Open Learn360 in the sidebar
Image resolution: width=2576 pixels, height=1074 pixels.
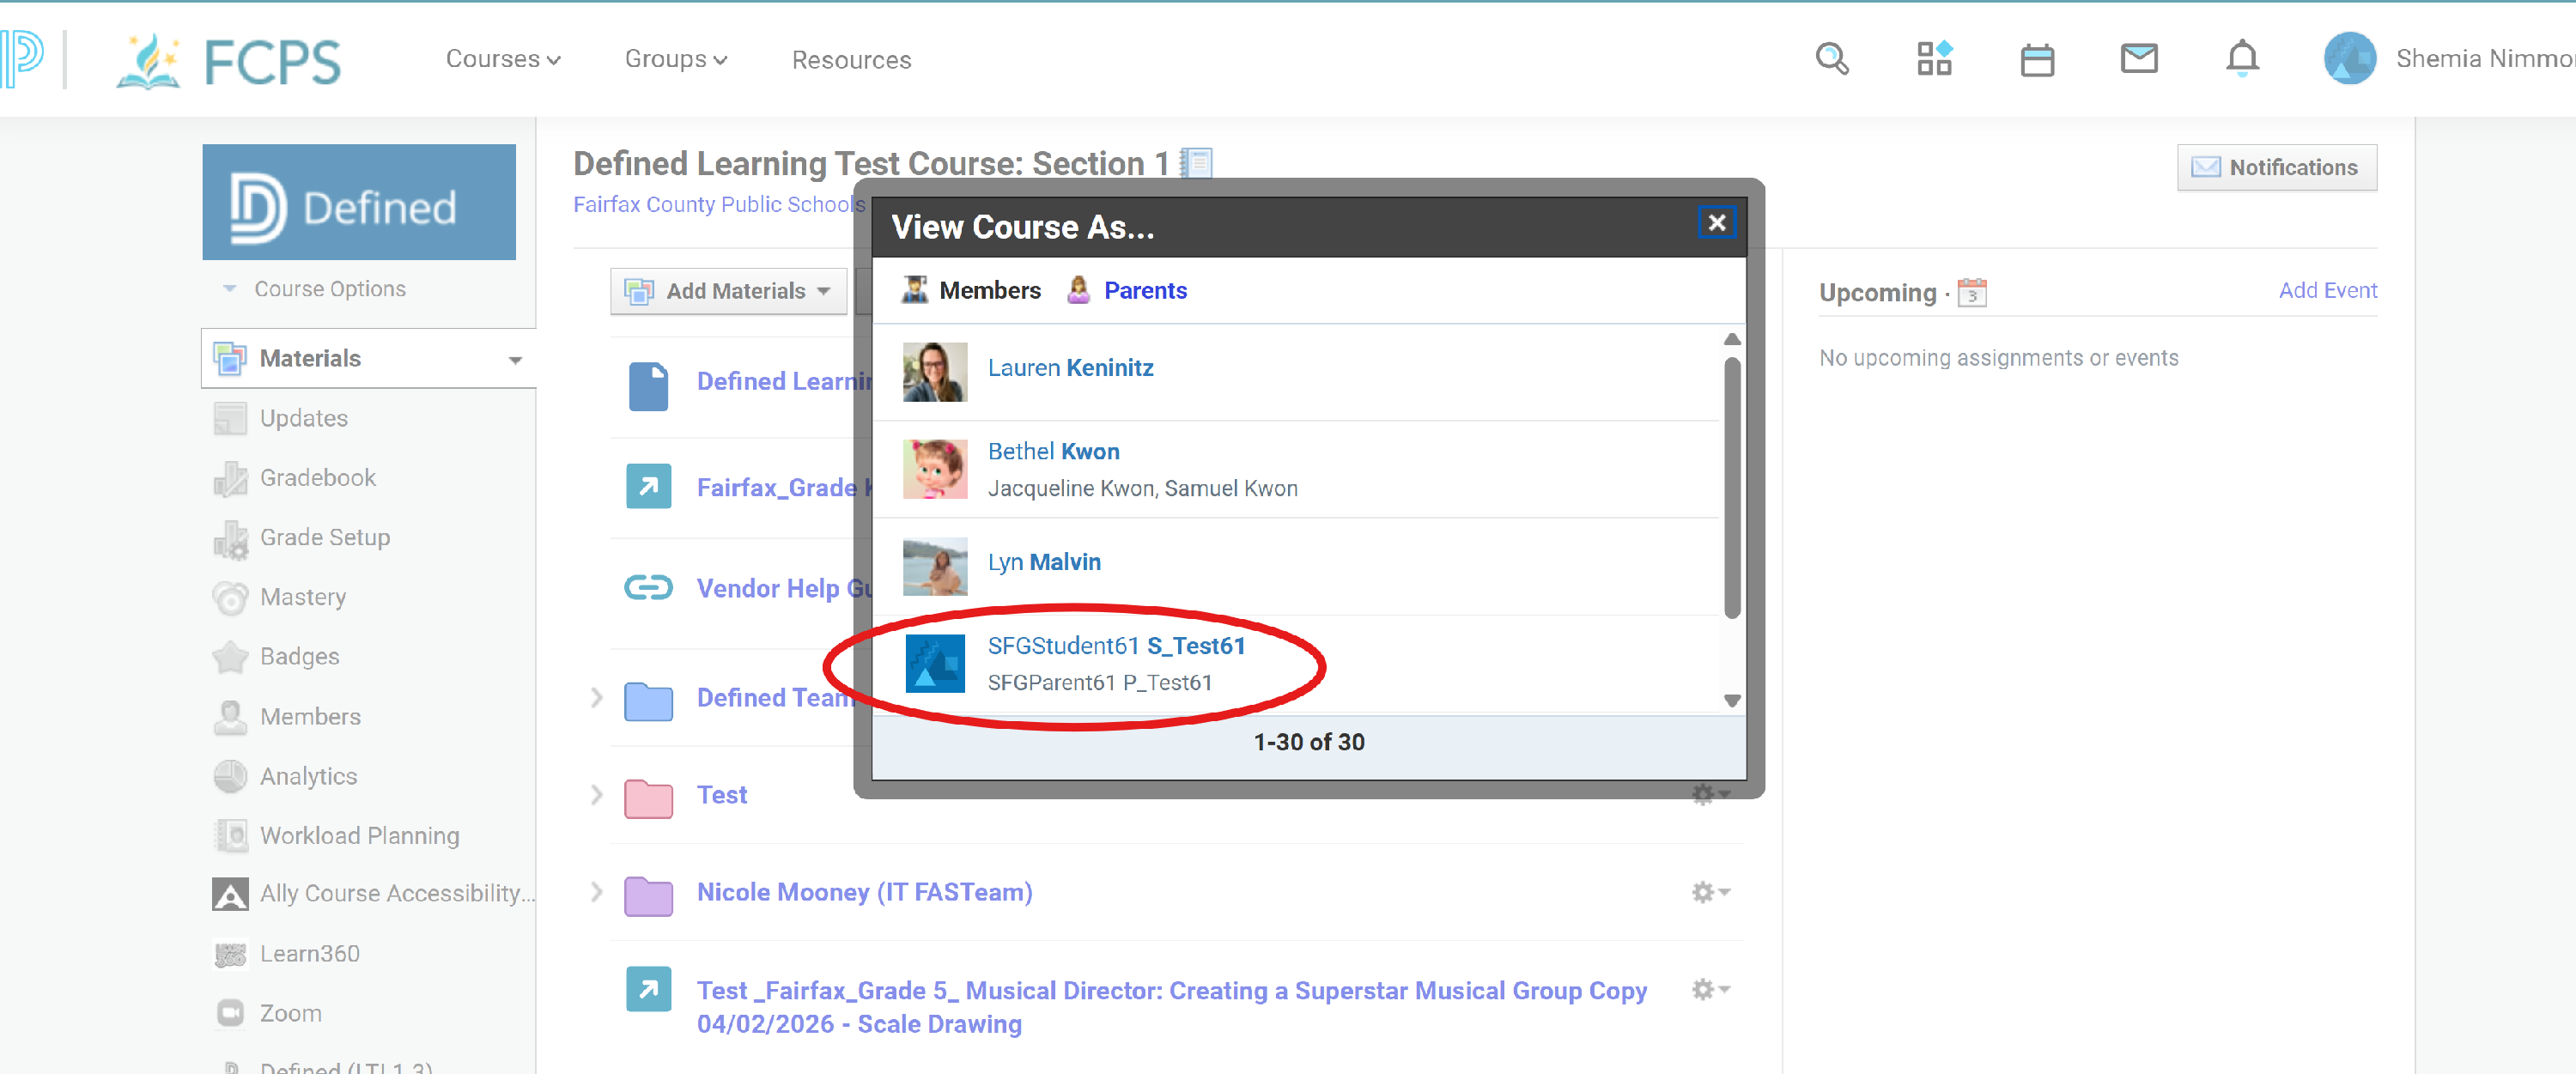tap(309, 954)
